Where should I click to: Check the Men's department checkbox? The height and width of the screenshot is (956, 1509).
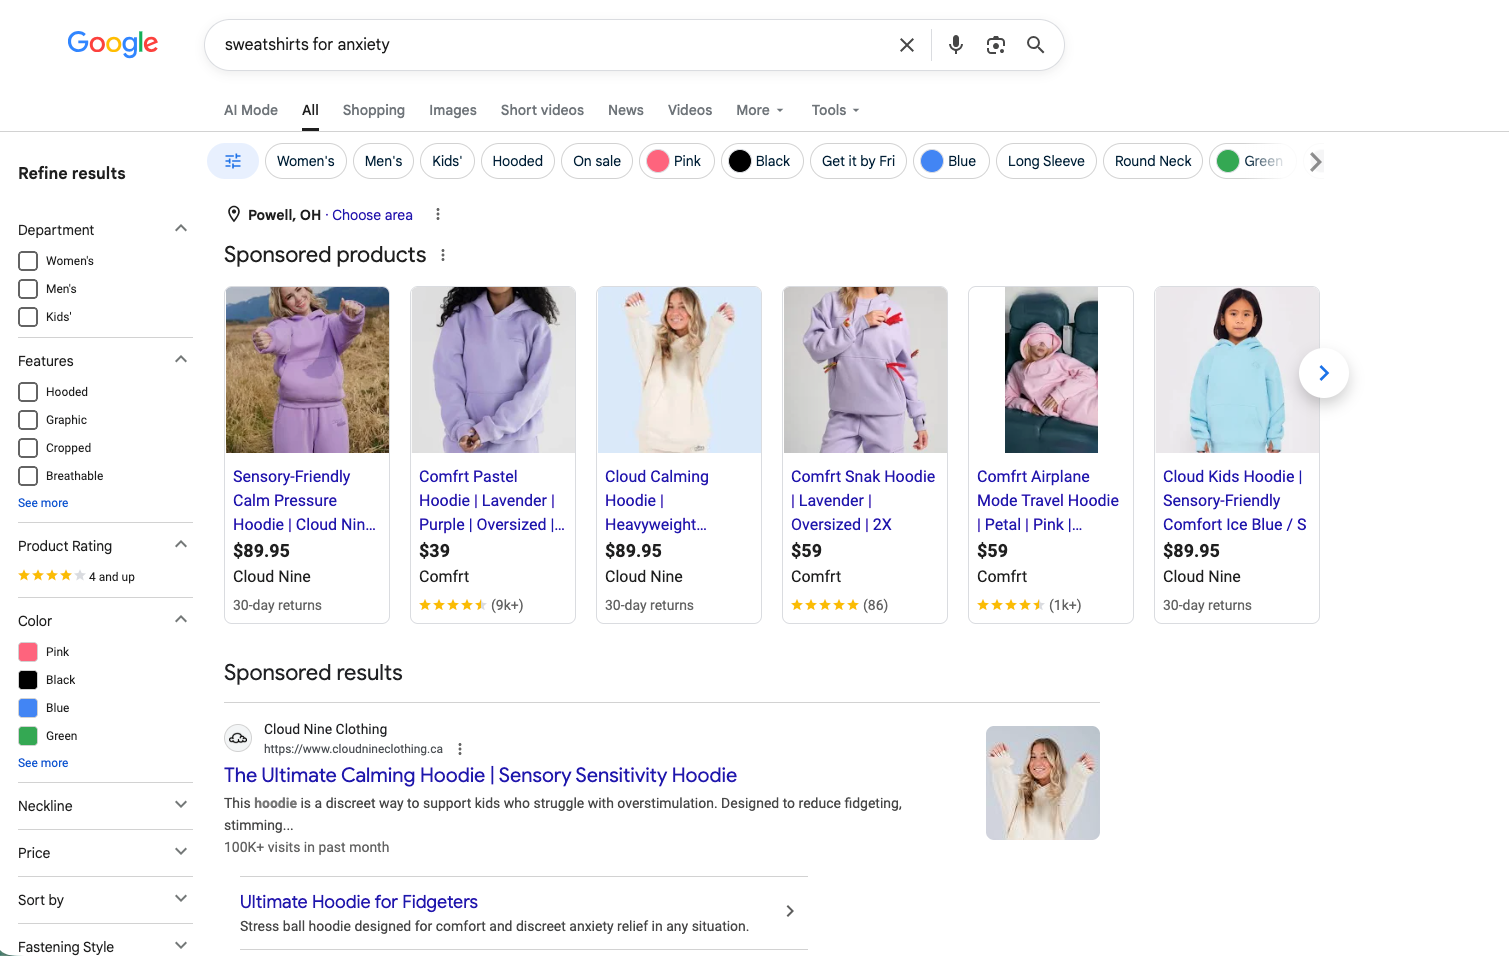point(28,289)
